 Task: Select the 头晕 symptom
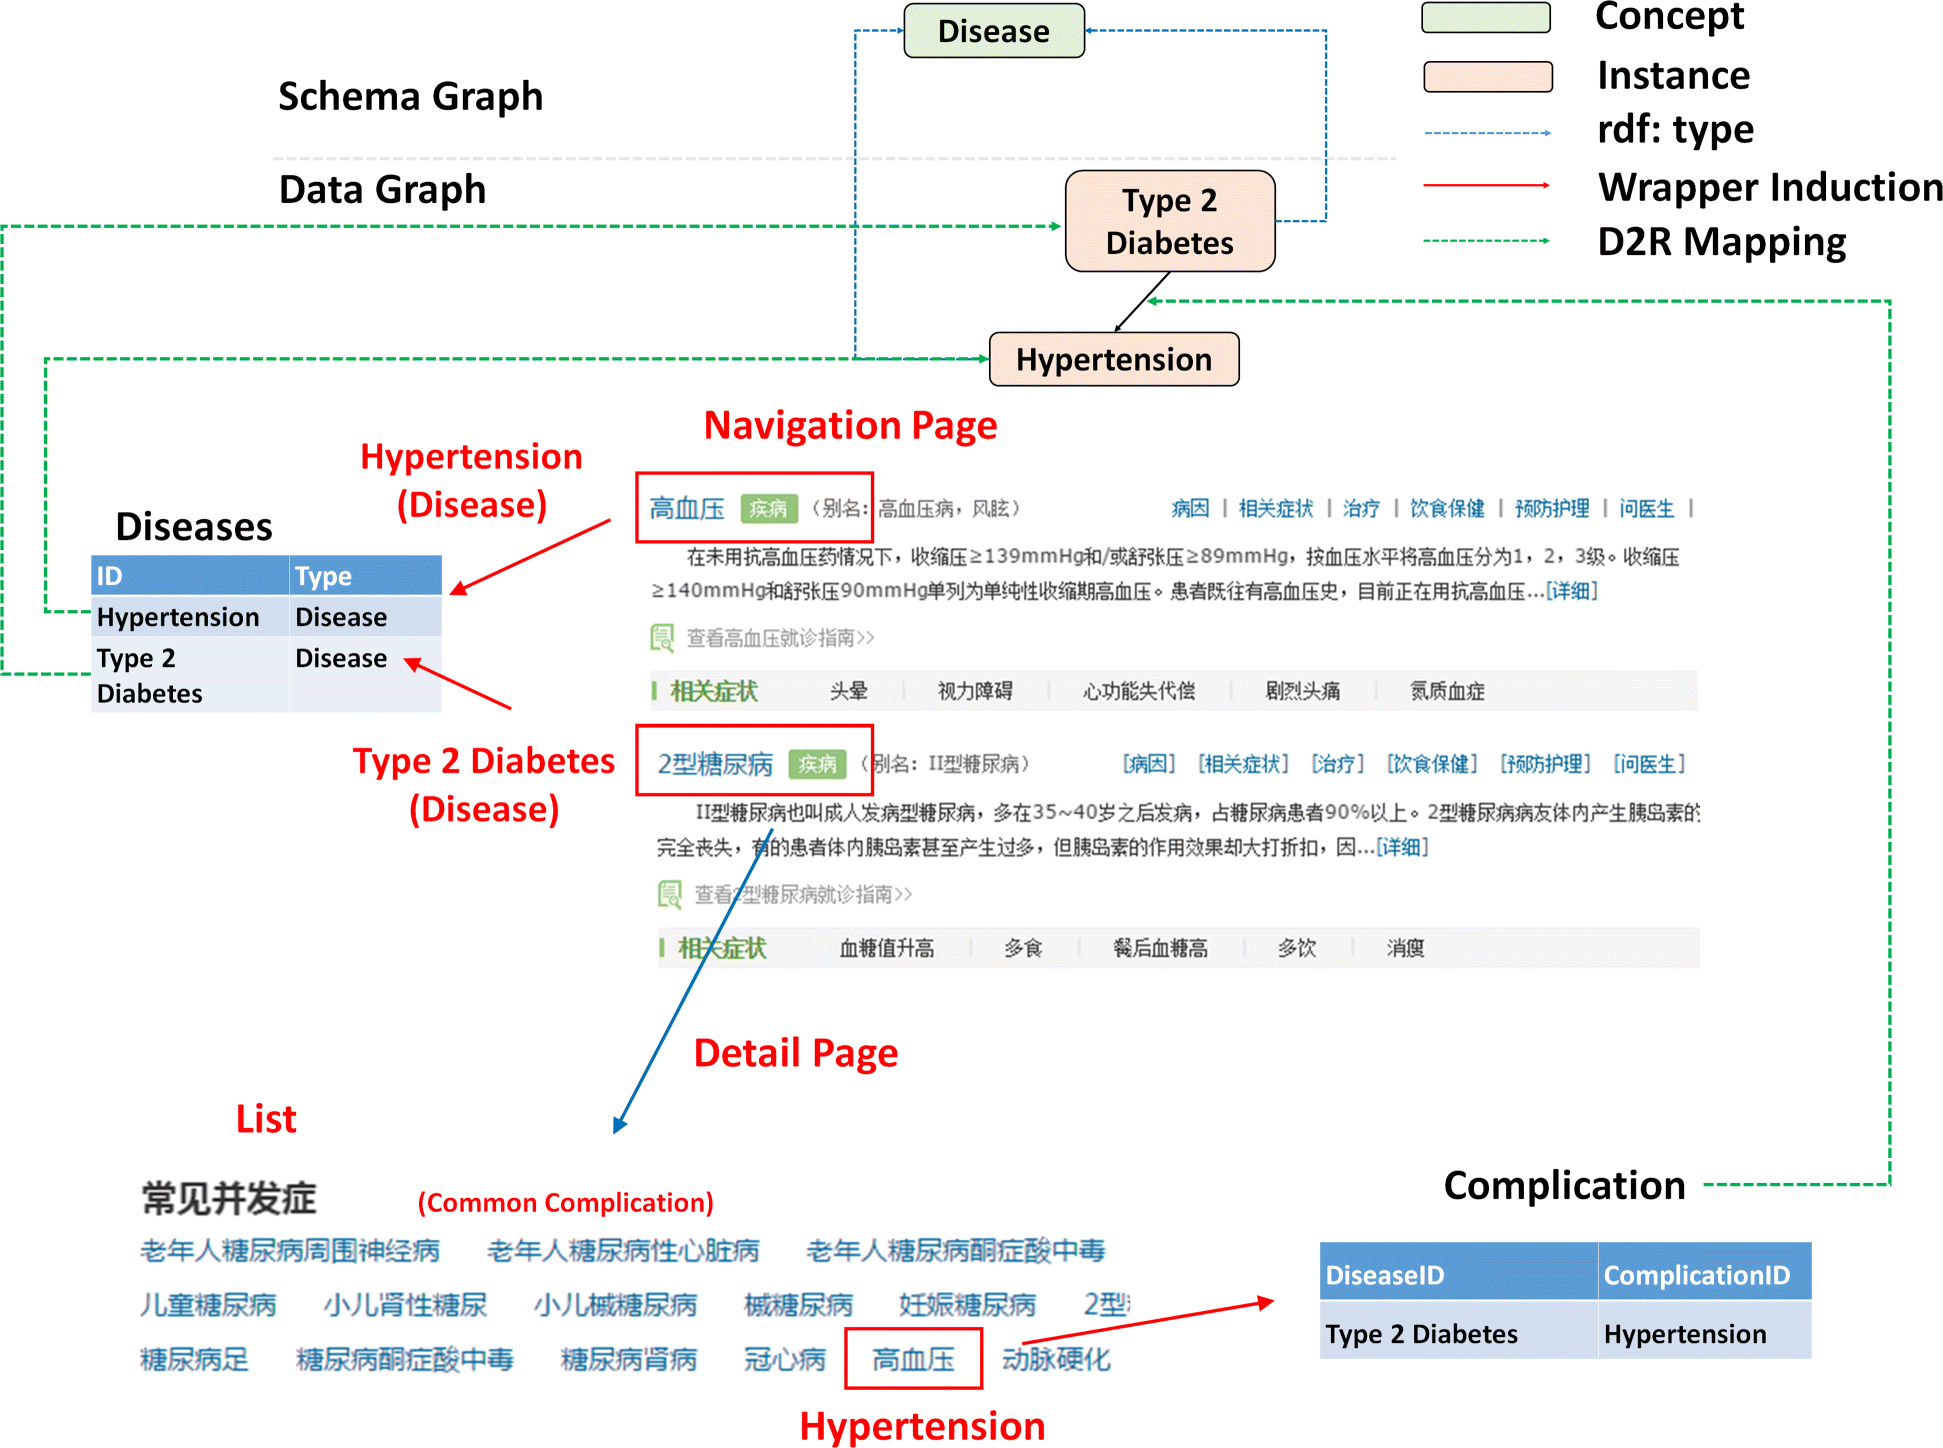[848, 690]
